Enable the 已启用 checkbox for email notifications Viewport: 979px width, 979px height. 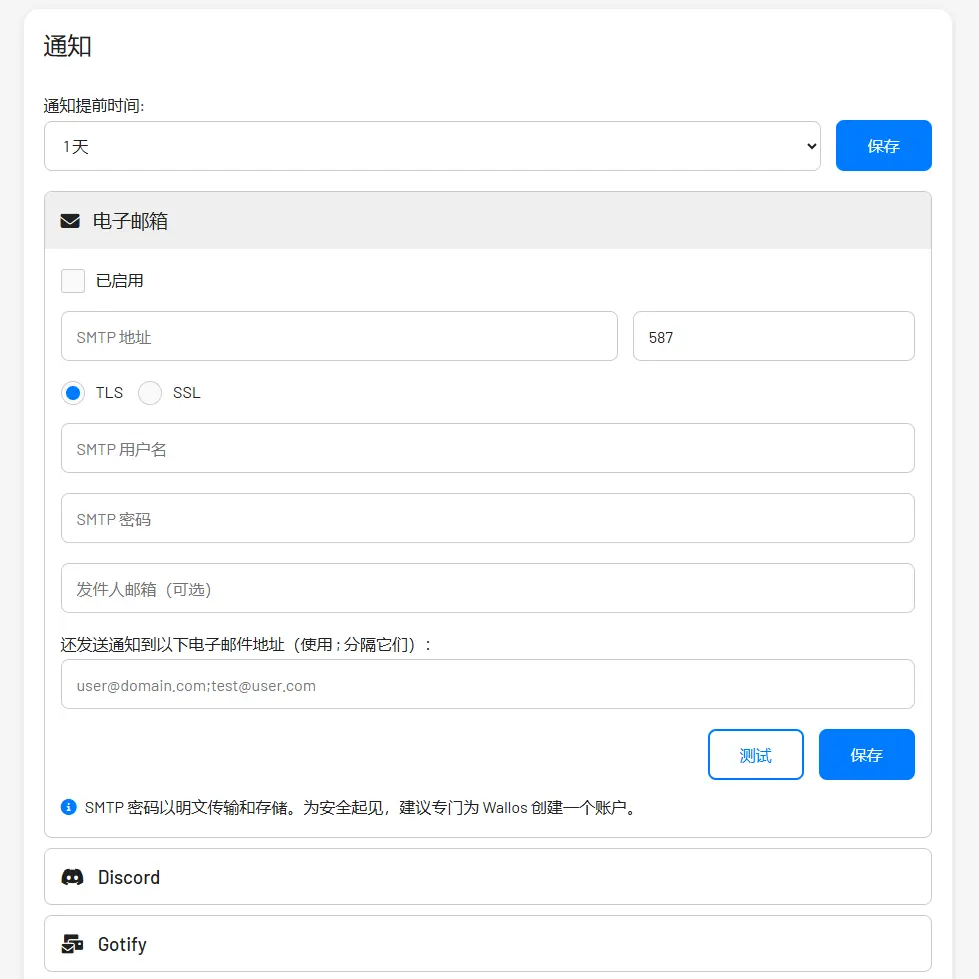[x=72, y=281]
